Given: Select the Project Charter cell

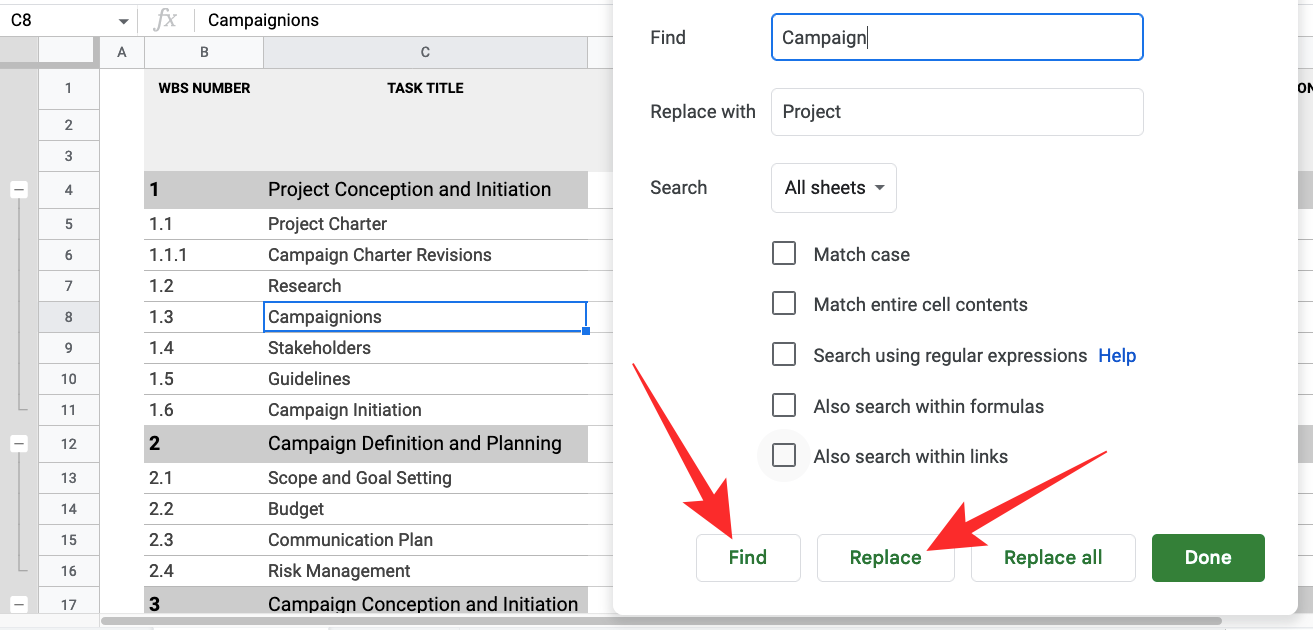Looking at the screenshot, I should click(425, 224).
